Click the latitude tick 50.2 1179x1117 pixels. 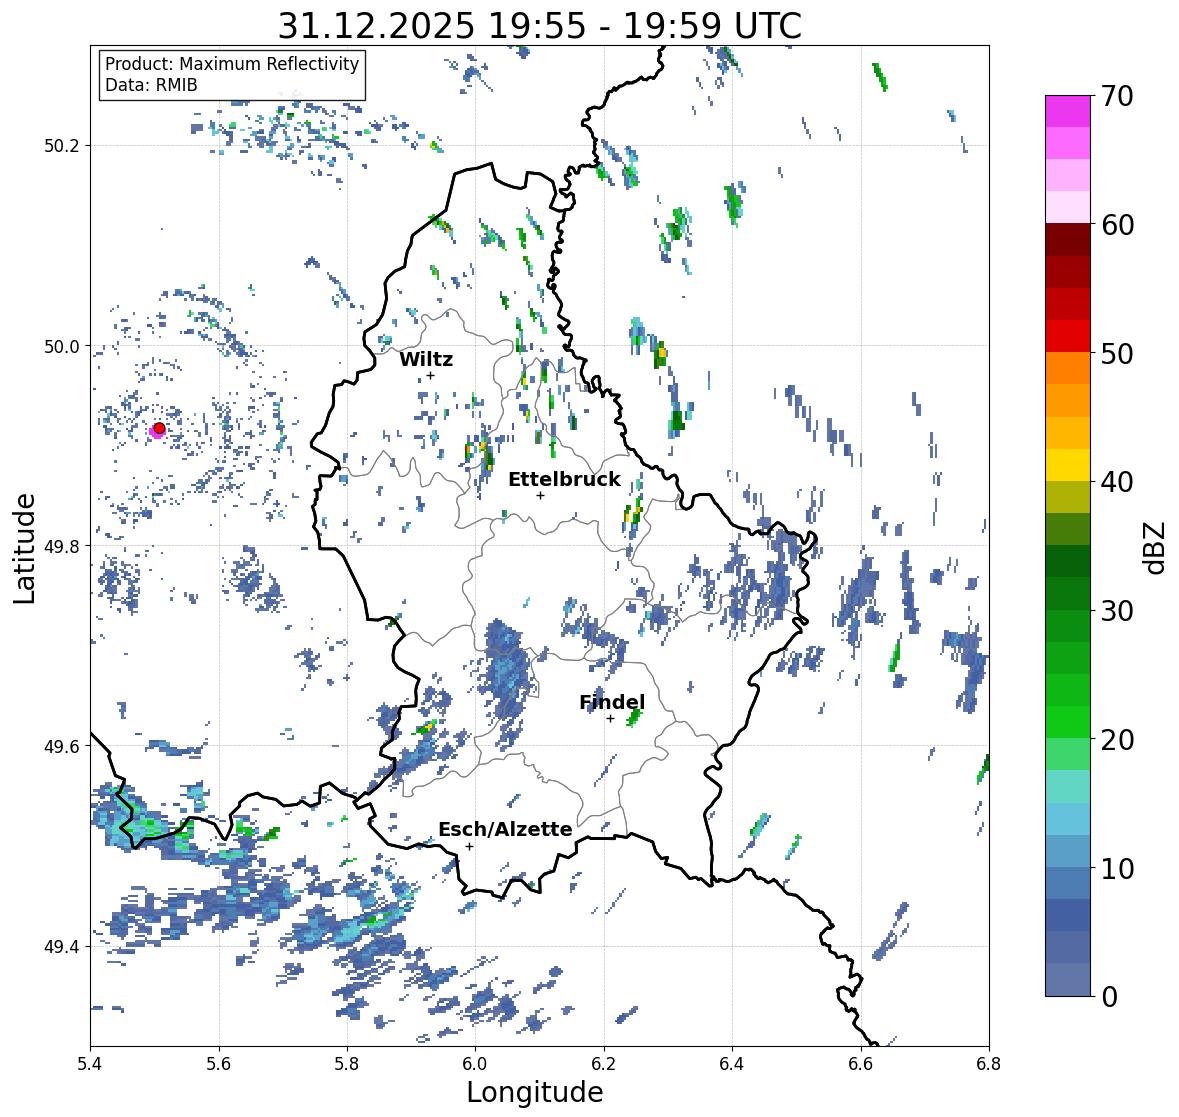pos(62,146)
